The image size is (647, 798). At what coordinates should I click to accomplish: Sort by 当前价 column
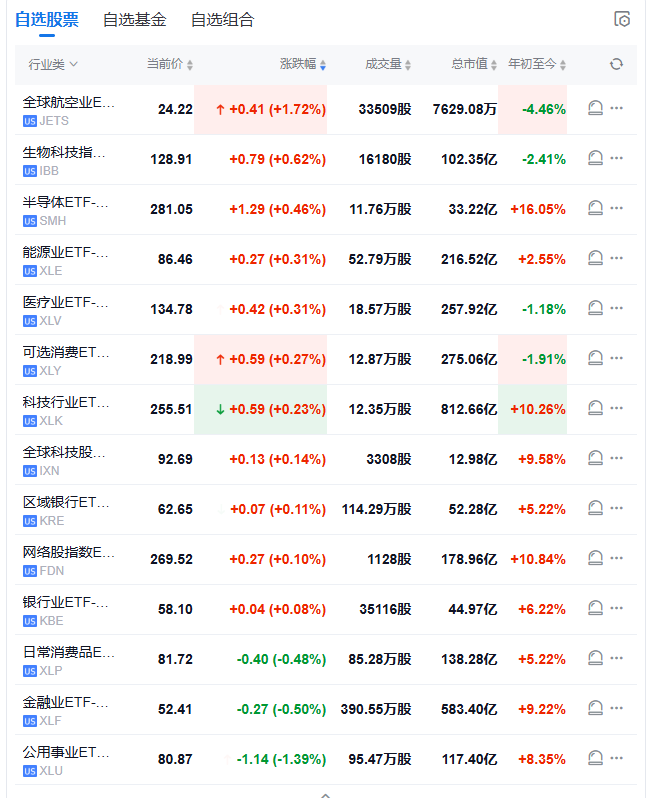point(170,64)
